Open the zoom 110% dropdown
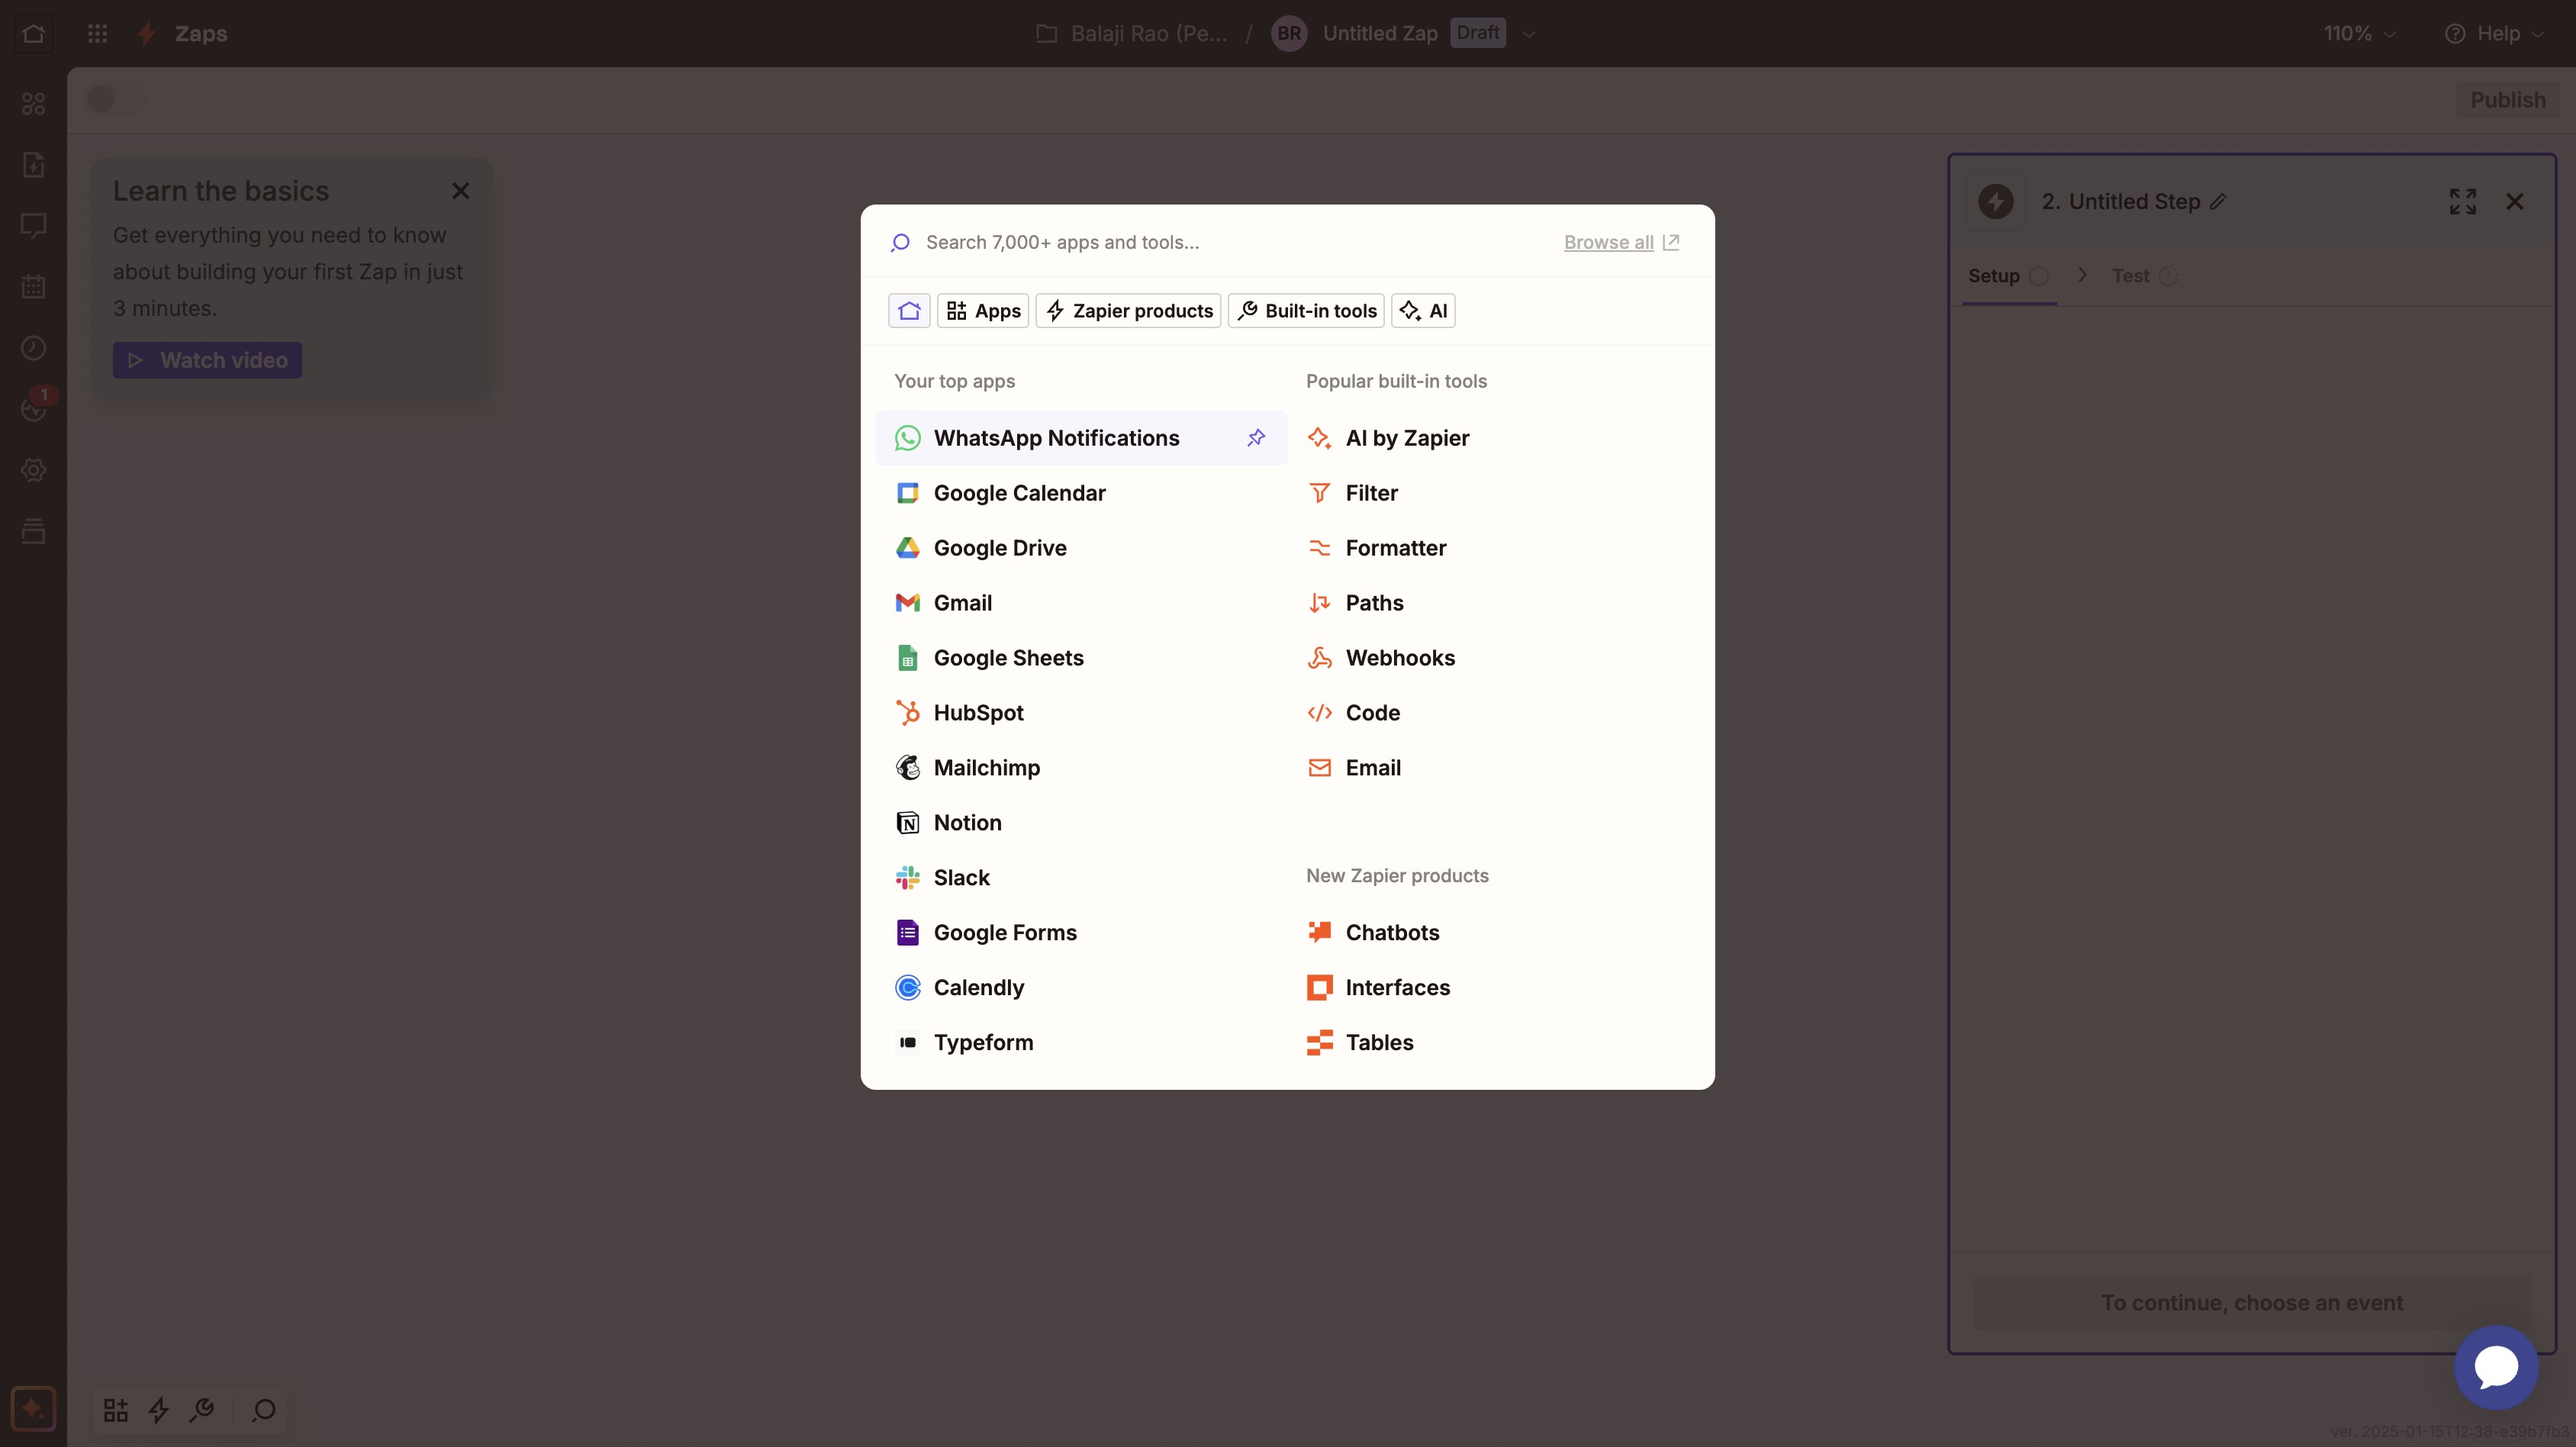This screenshot has width=2576, height=1447. tap(2359, 34)
